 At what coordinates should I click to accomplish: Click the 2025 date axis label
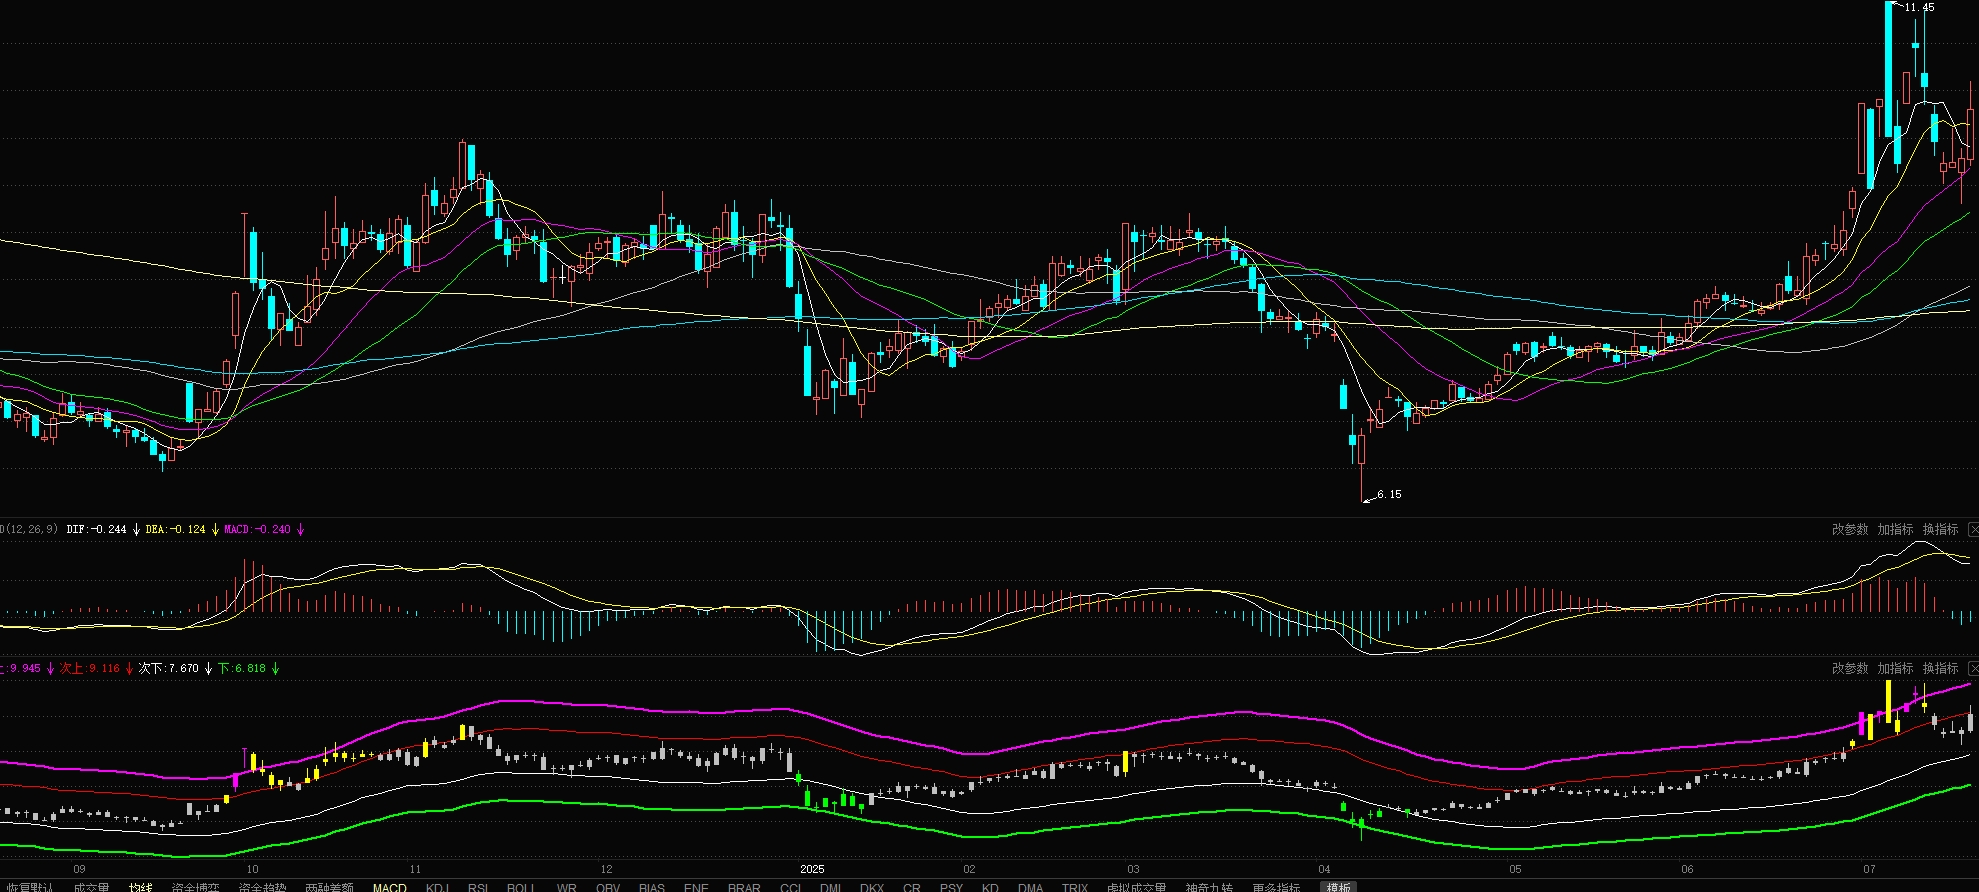point(812,869)
